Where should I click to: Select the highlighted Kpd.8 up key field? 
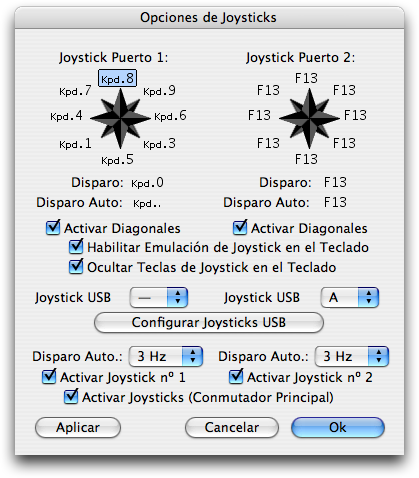[117, 79]
